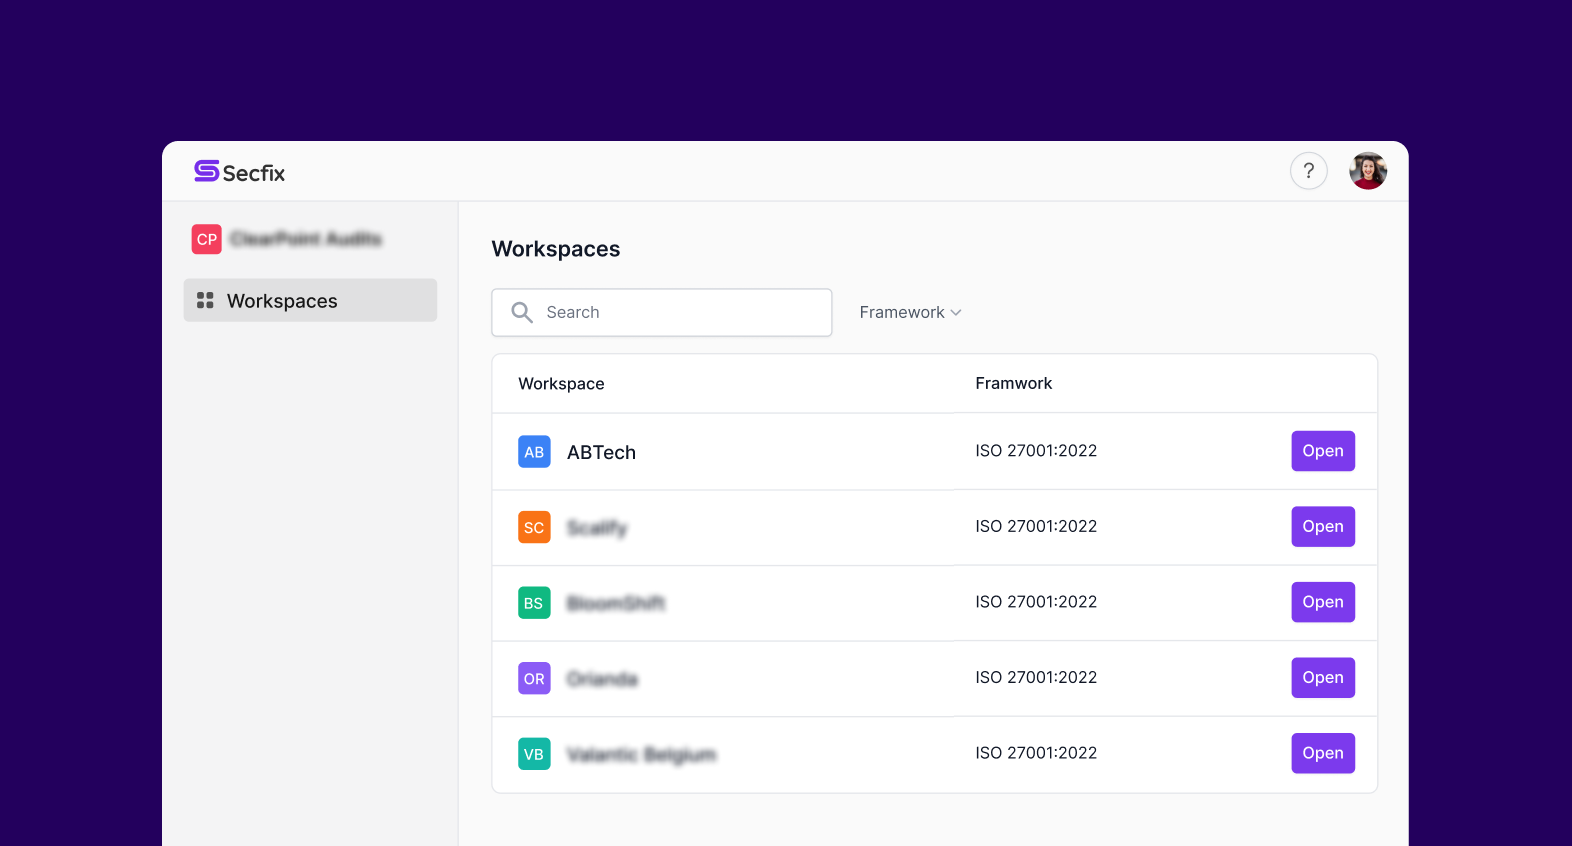Click the SC workspace badge
1572x846 pixels.
point(534,527)
